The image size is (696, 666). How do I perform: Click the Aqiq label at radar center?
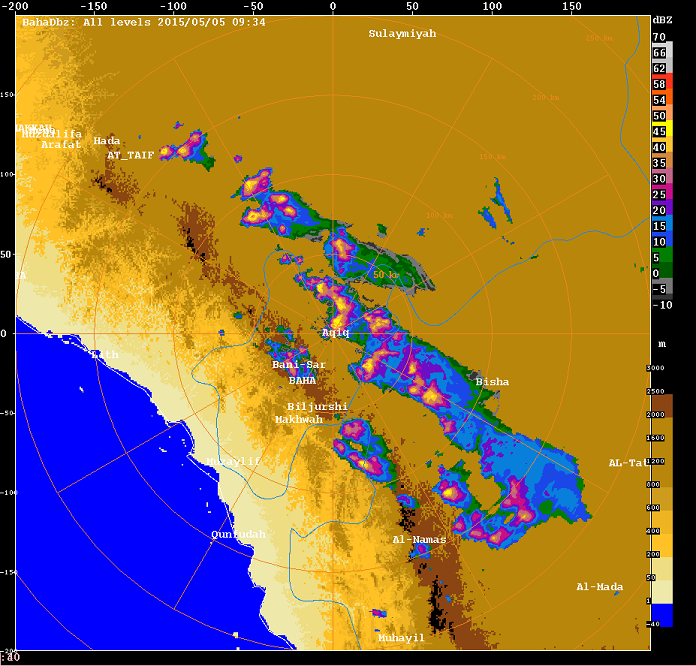click(x=336, y=333)
